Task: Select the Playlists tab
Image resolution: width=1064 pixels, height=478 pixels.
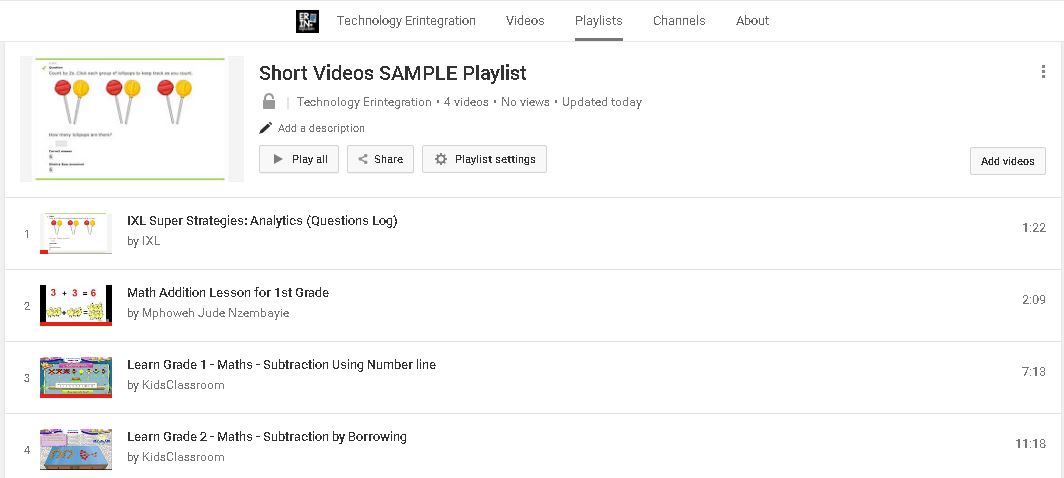Action: pos(598,20)
